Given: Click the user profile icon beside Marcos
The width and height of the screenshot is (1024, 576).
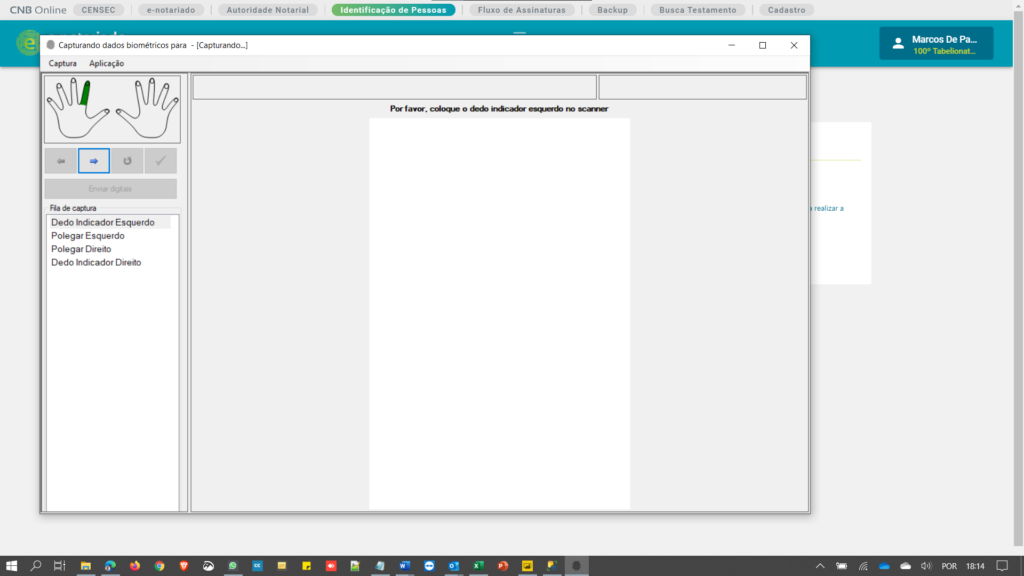Looking at the screenshot, I should point(897,43).
